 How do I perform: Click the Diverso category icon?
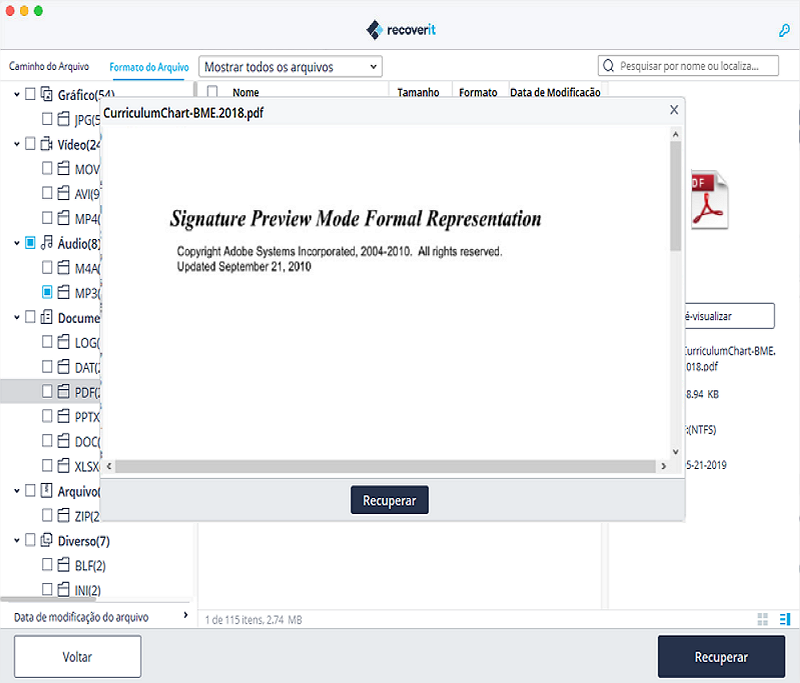tap(46, 540)
